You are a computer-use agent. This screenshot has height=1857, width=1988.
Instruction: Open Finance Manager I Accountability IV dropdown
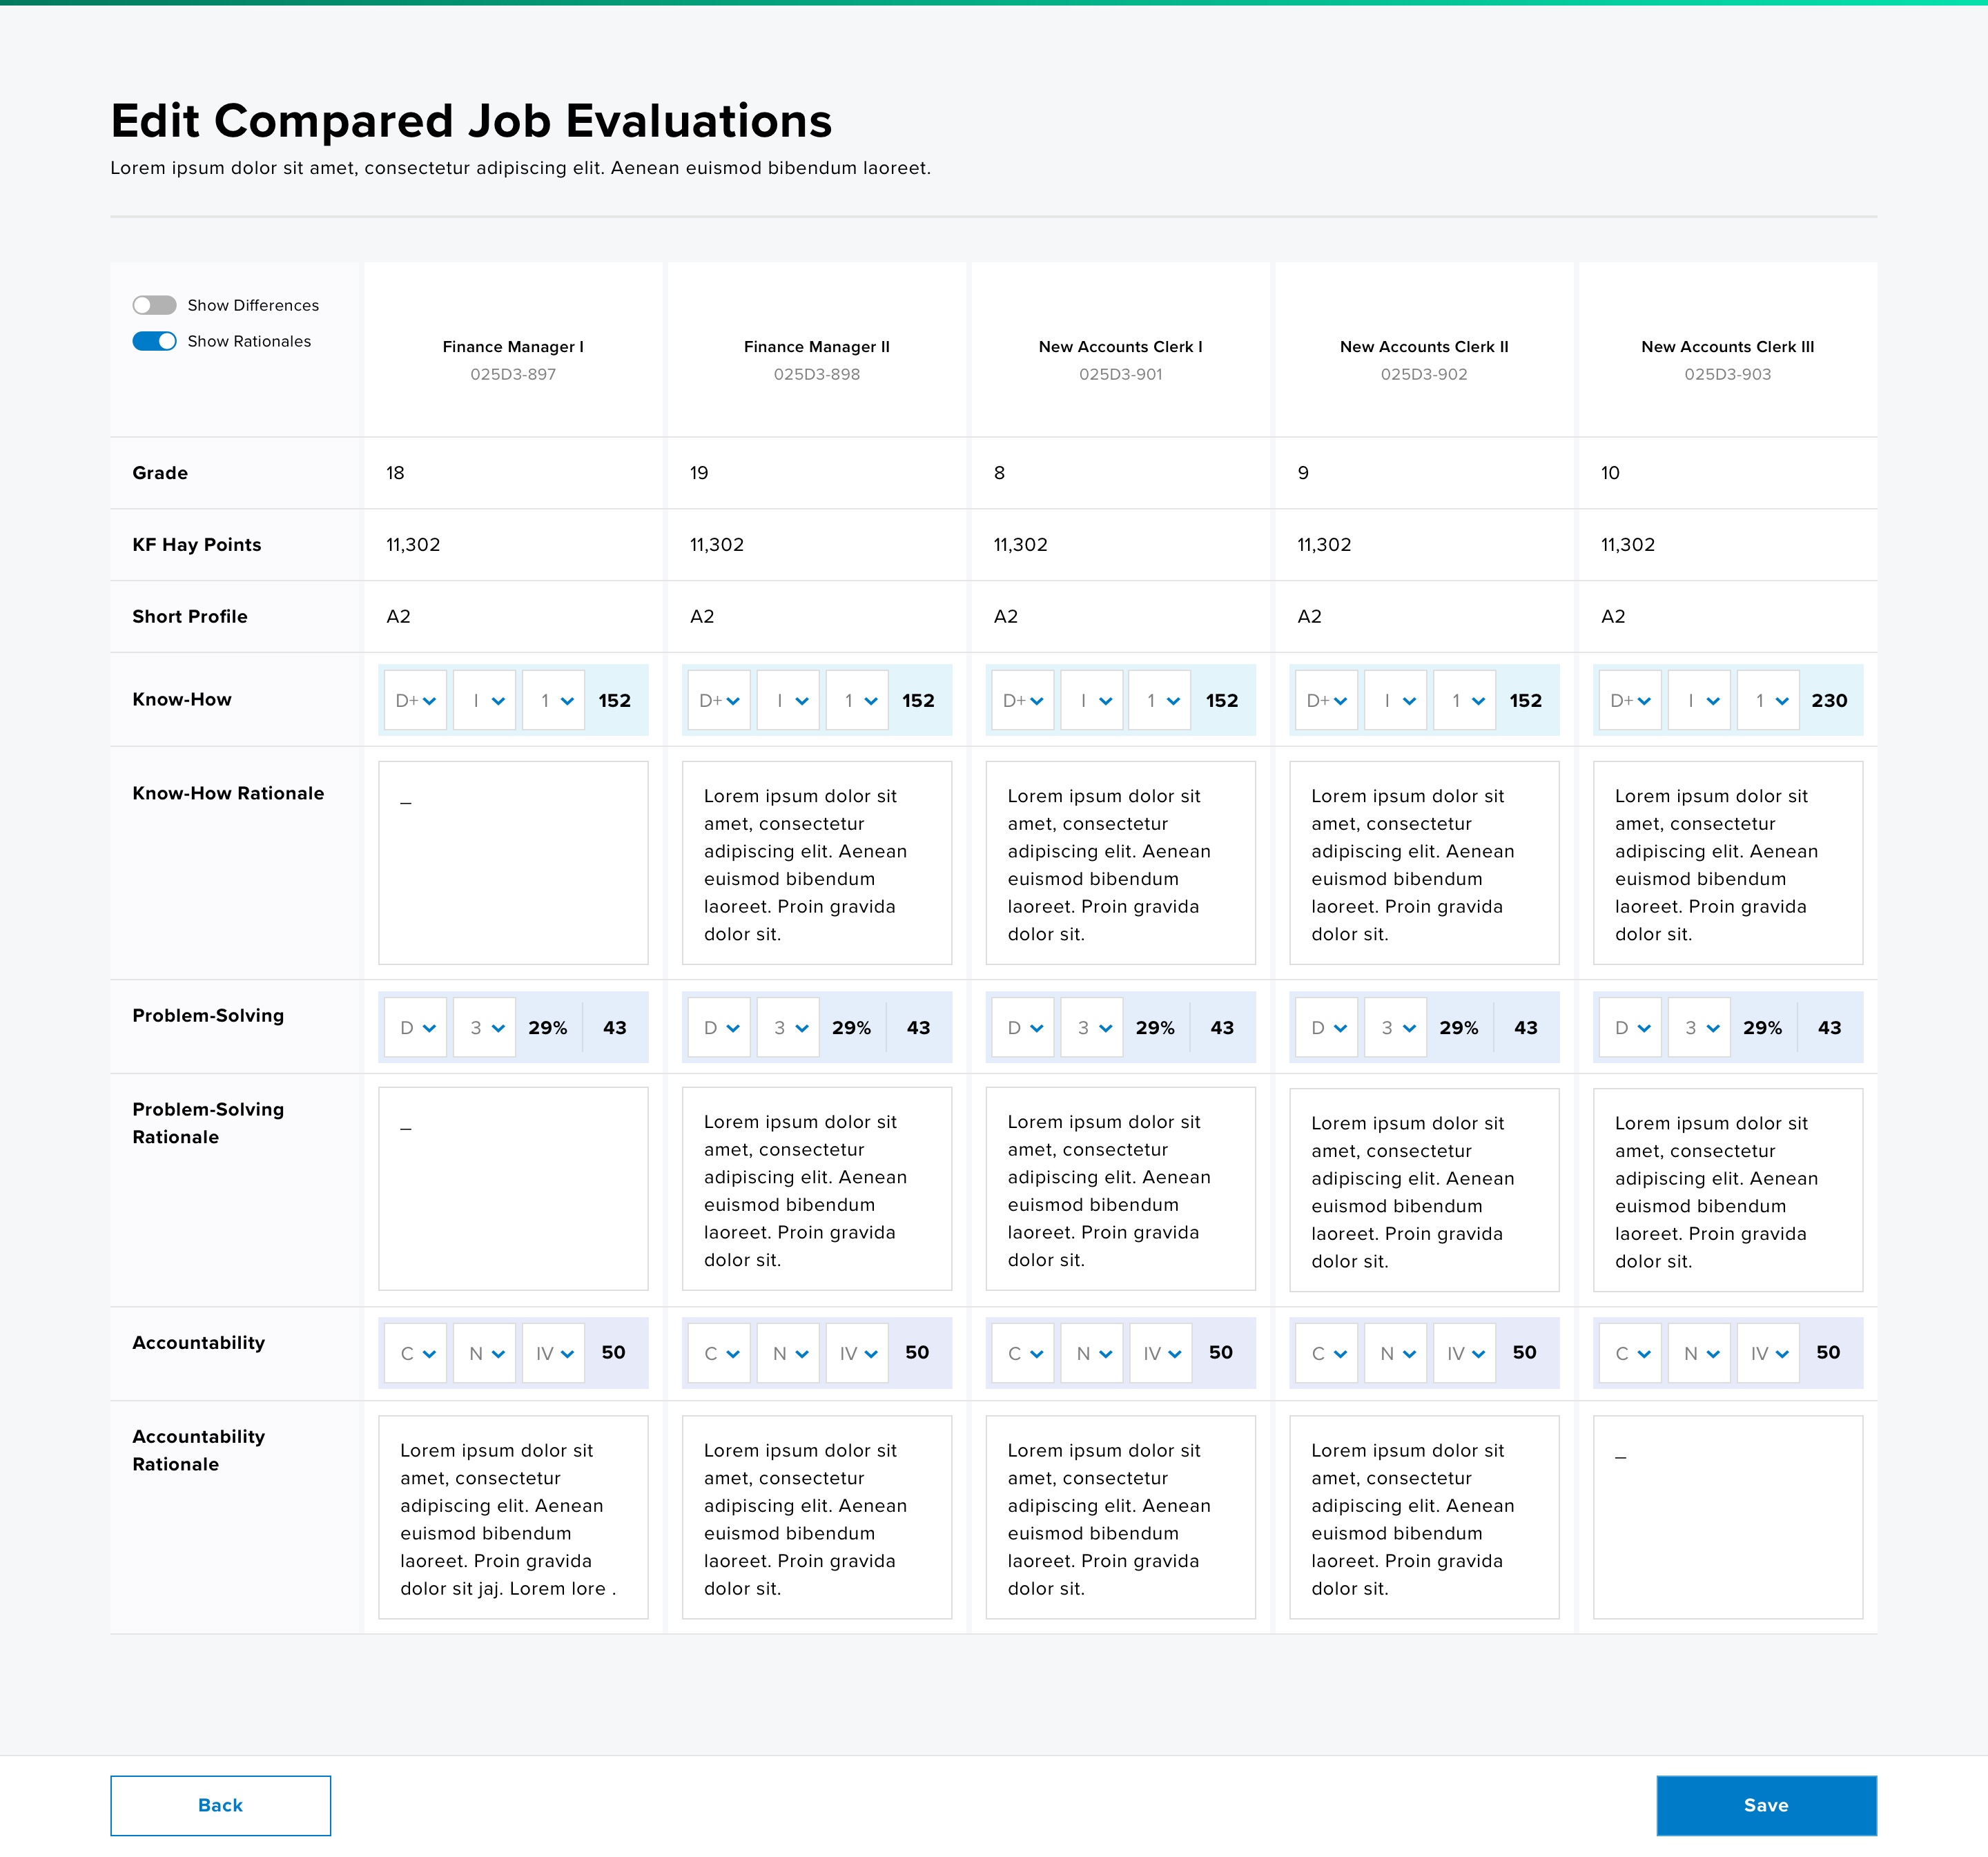coord(553,1353)
